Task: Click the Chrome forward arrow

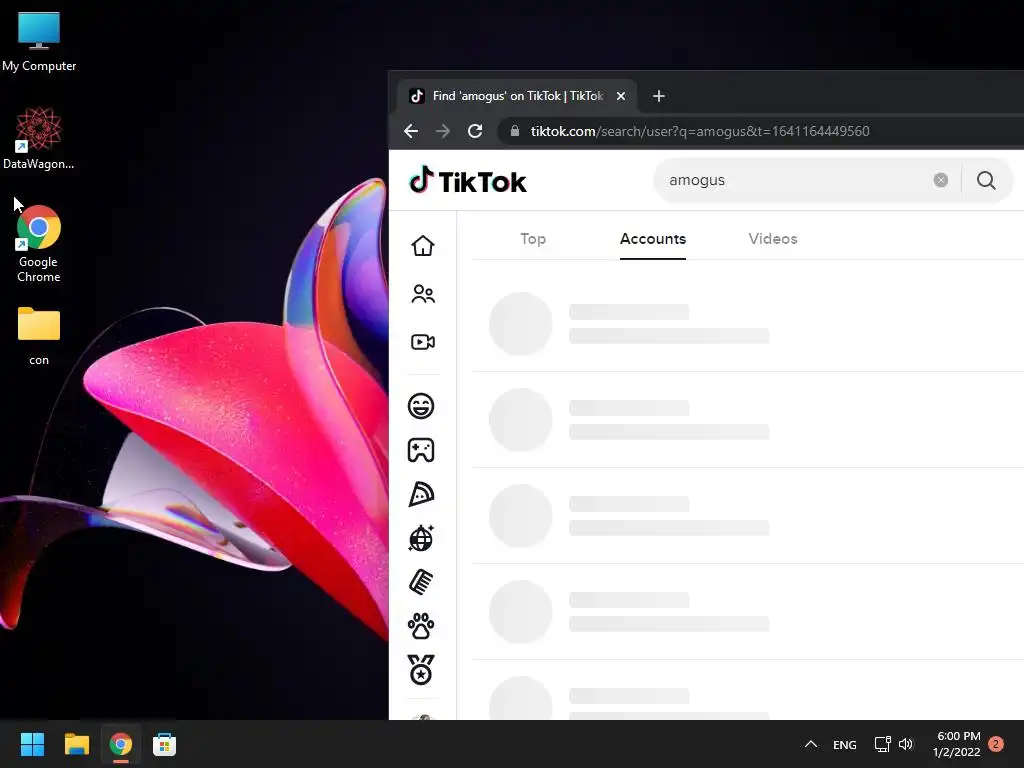Action: pyautogui.click(x=443, y=131)
